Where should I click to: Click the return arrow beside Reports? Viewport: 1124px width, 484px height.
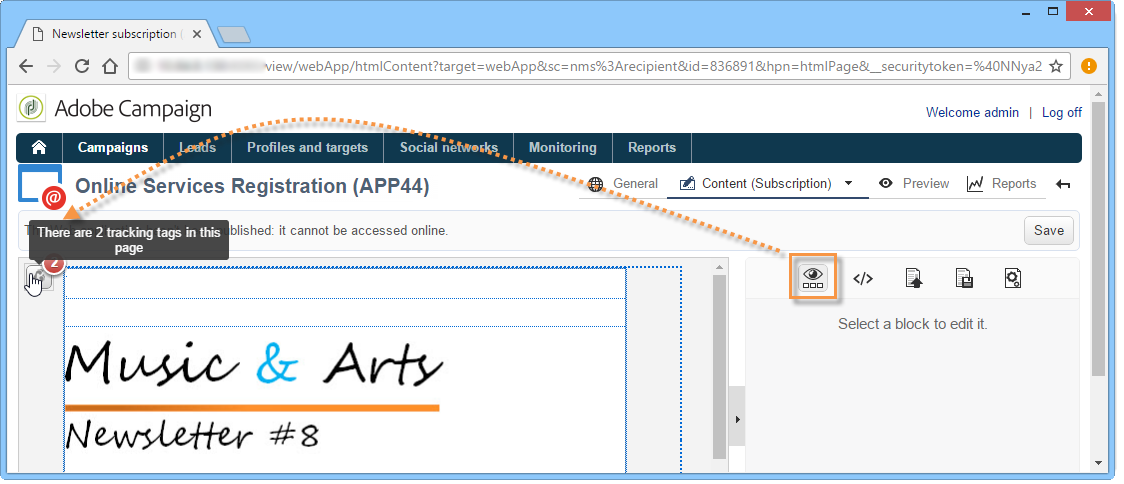[1063, 184]
